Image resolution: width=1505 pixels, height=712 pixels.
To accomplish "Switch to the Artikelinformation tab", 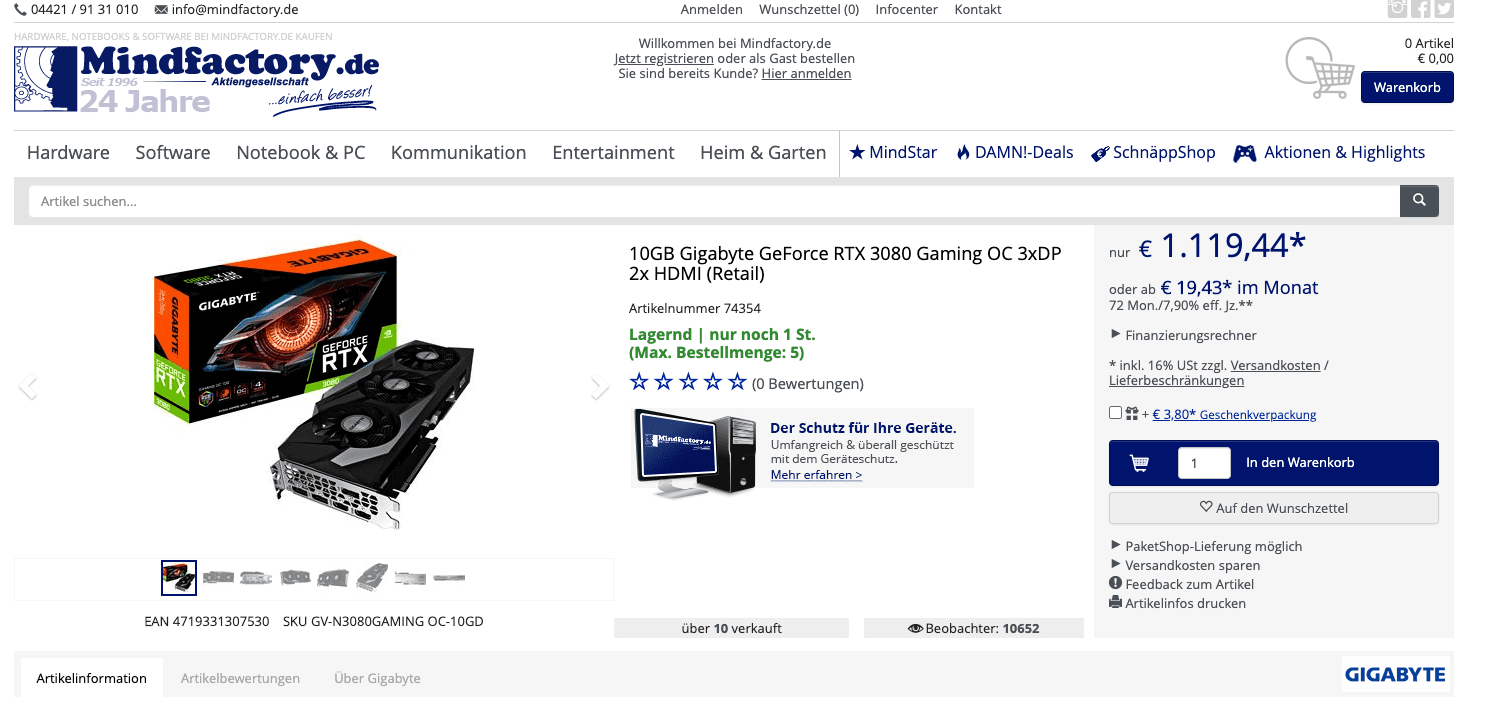I will coord(92,677).
